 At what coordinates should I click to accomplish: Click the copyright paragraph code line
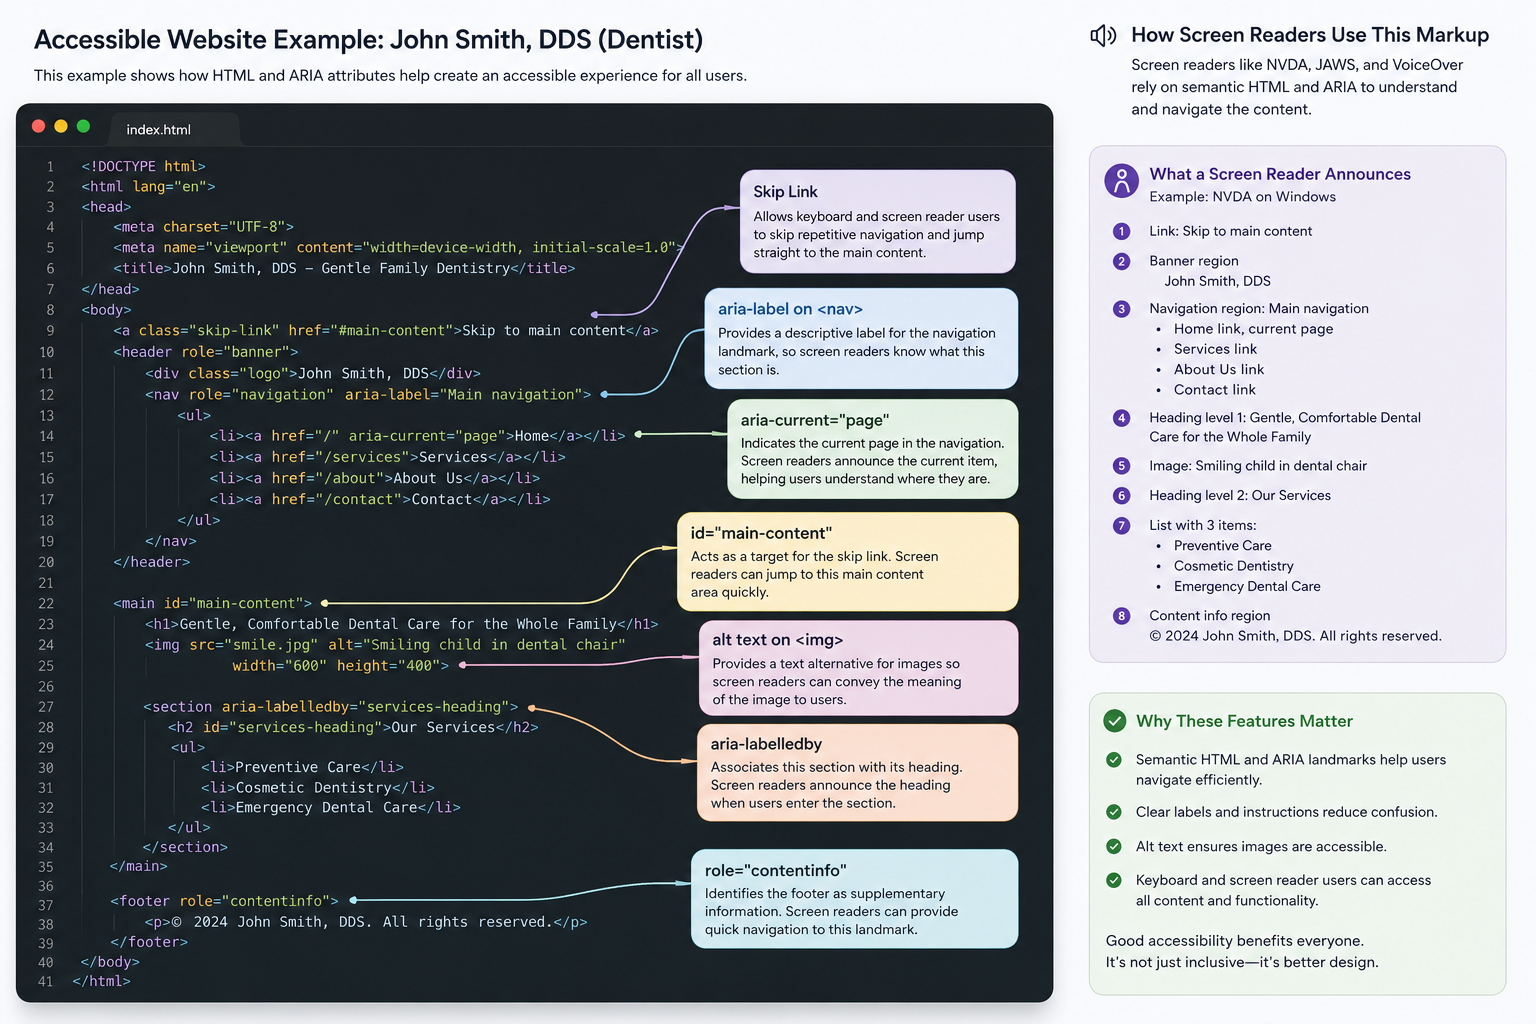tap(366, 922)
